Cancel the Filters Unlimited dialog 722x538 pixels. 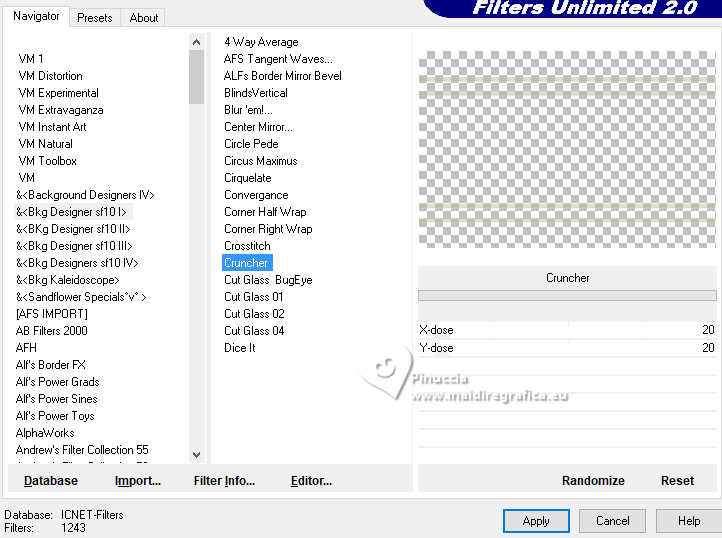pyautogui.click(x=612, y=521)
